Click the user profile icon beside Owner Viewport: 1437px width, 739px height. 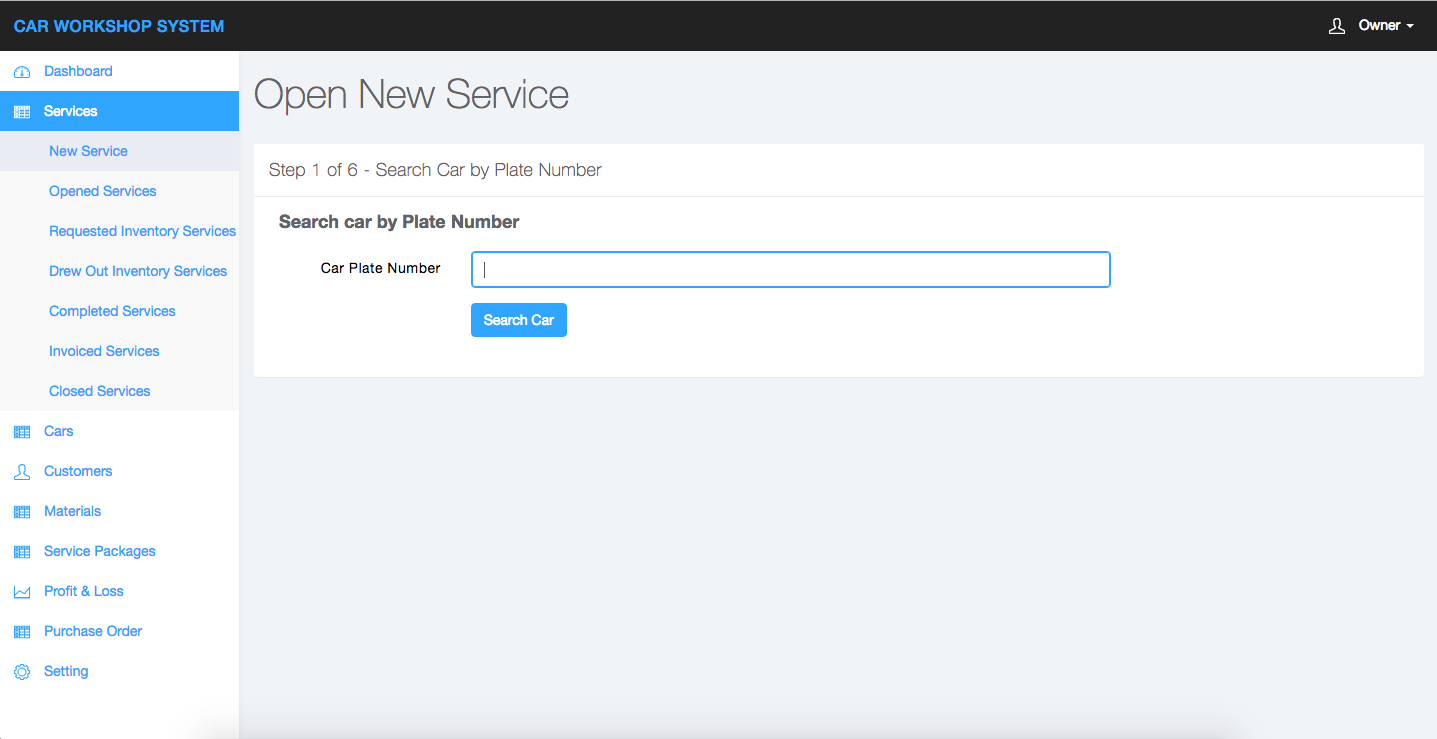(1337, 26)
